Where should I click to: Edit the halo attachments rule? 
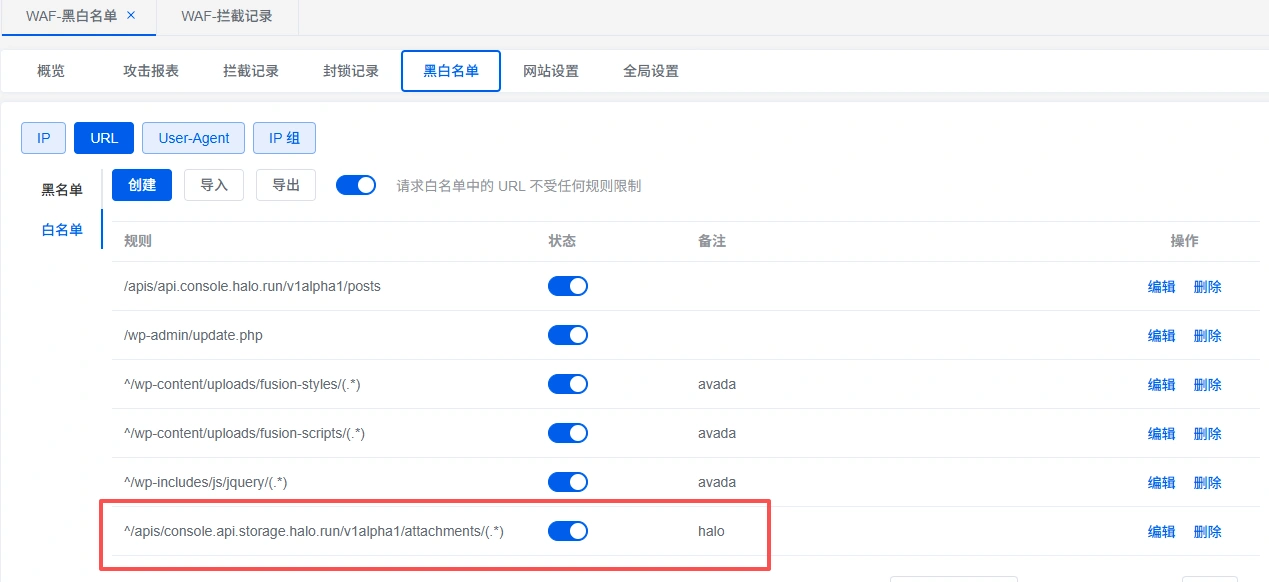(1161, 531)
